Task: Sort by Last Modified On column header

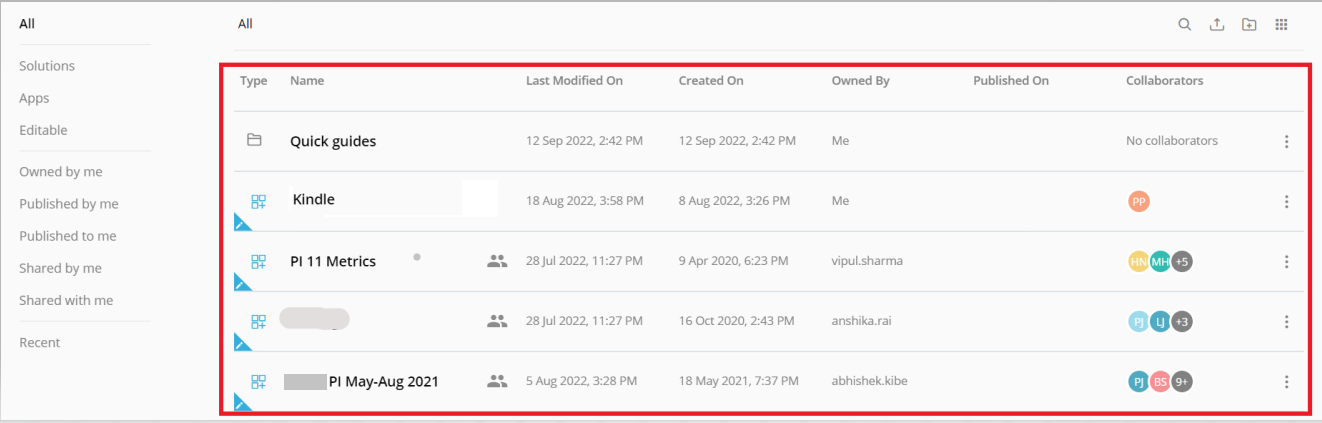Action: coord(574,81)
